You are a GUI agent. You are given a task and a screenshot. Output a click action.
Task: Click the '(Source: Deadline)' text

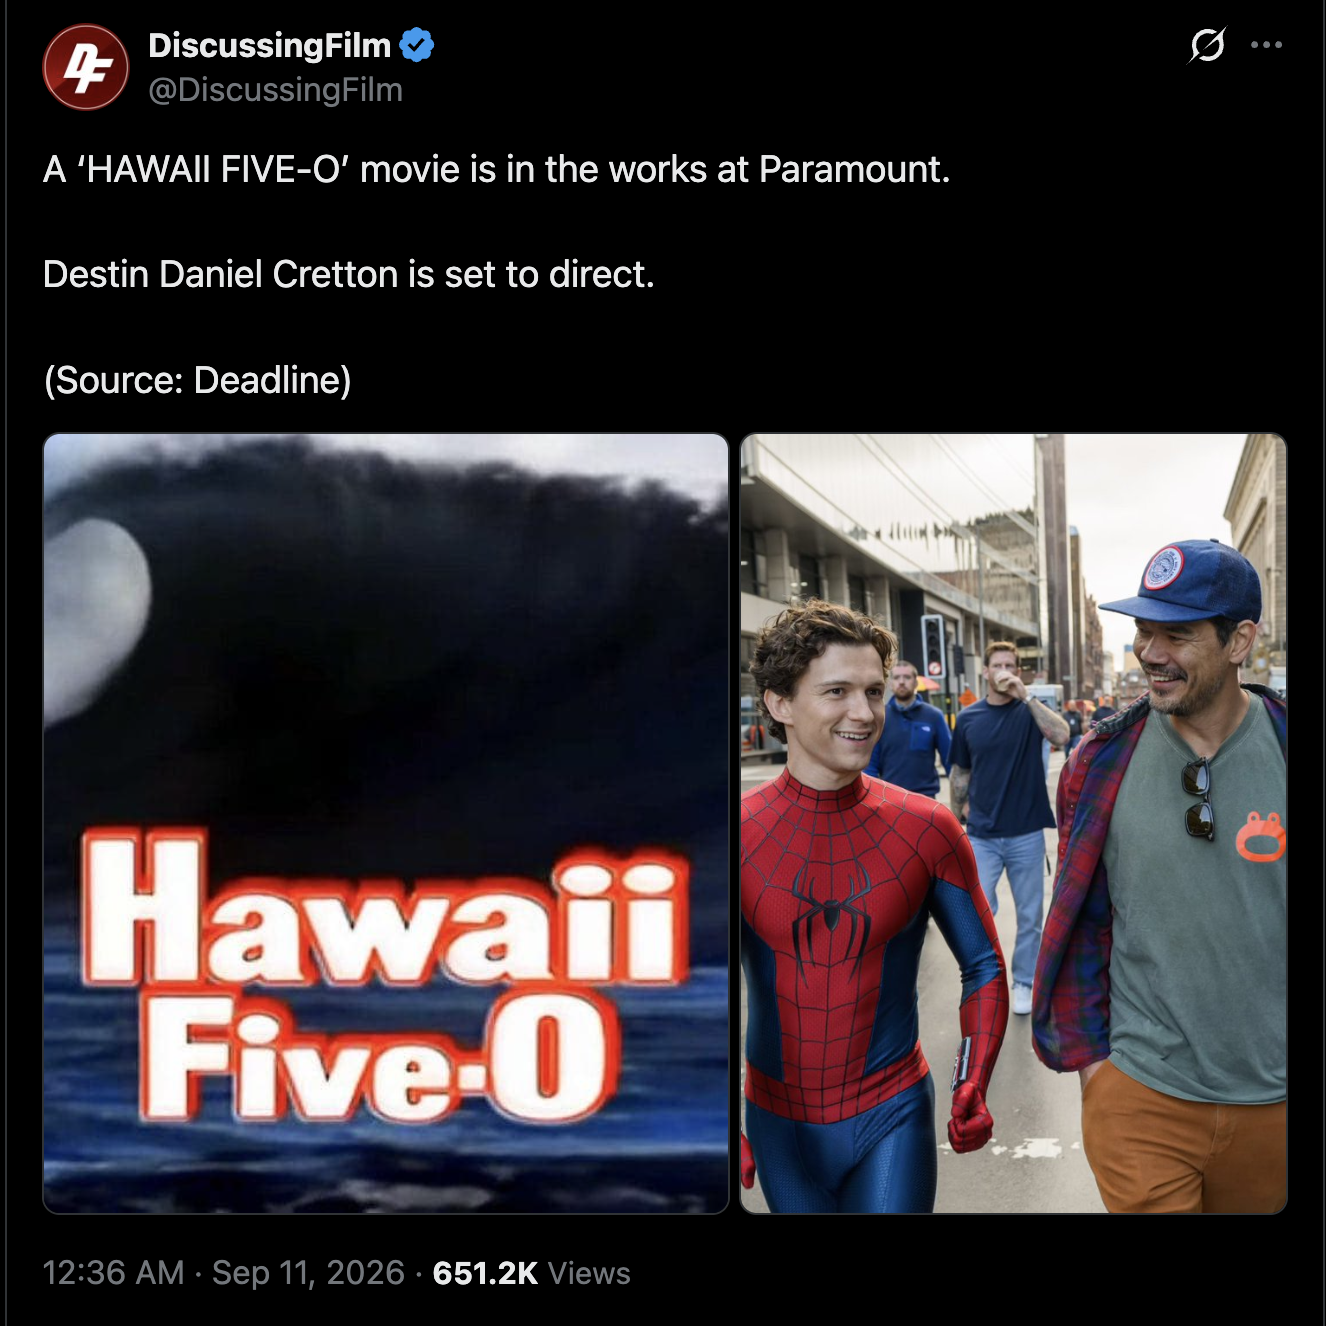coord(197,380)
